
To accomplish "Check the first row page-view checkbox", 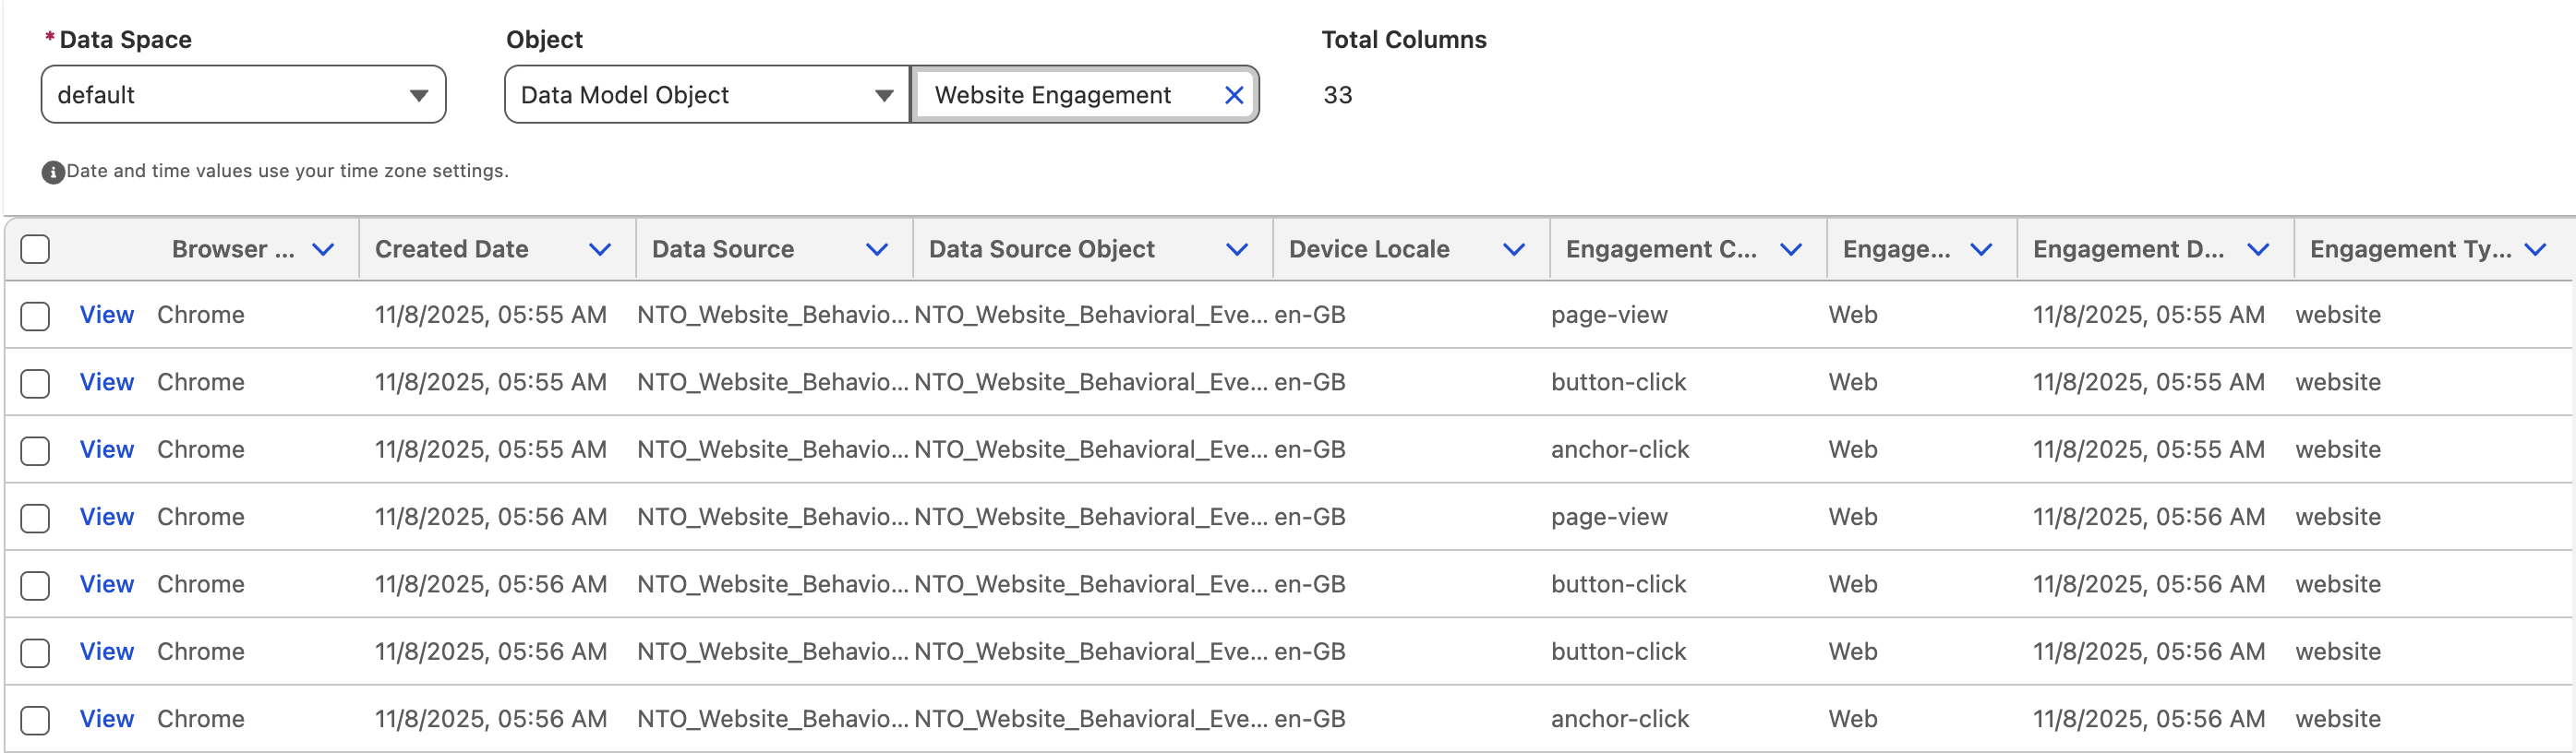I will (x=35, y=316).
